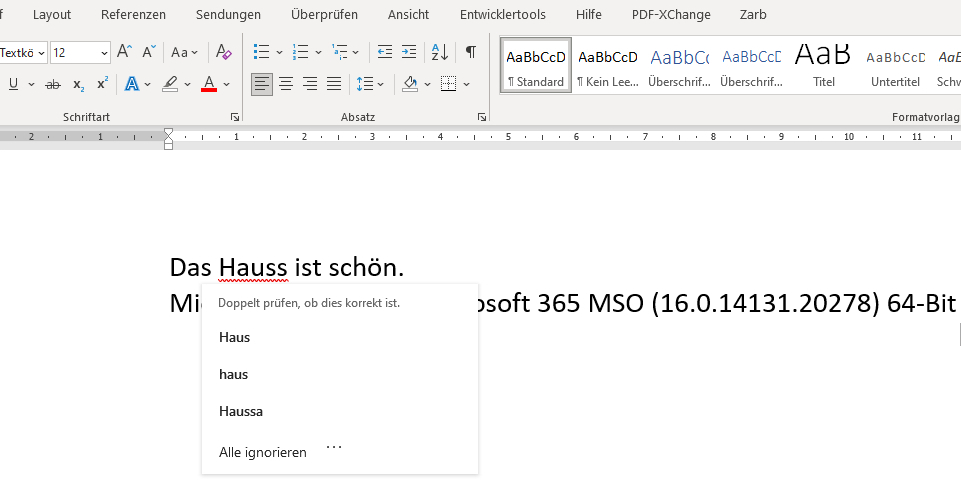Switch to the Sendungen tab
Viewport: 961px width, 489px height.
228,15
